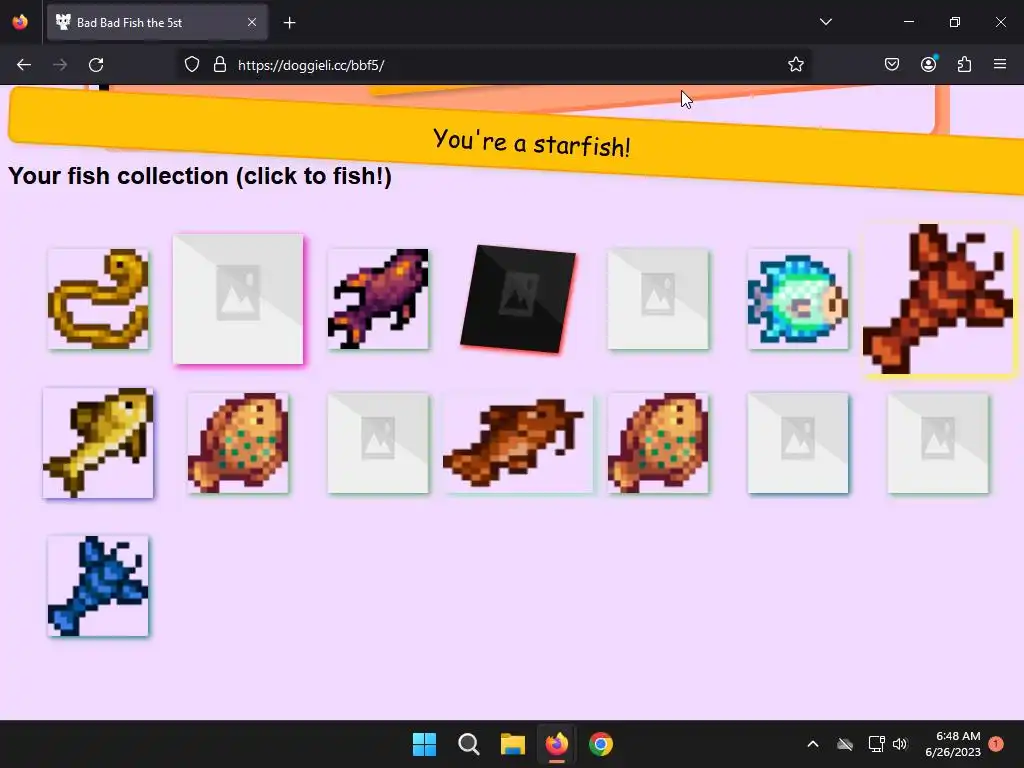Open the Firefox hamburger menu
This screenshot has height=768, width=1024.
coord(1000,65)
